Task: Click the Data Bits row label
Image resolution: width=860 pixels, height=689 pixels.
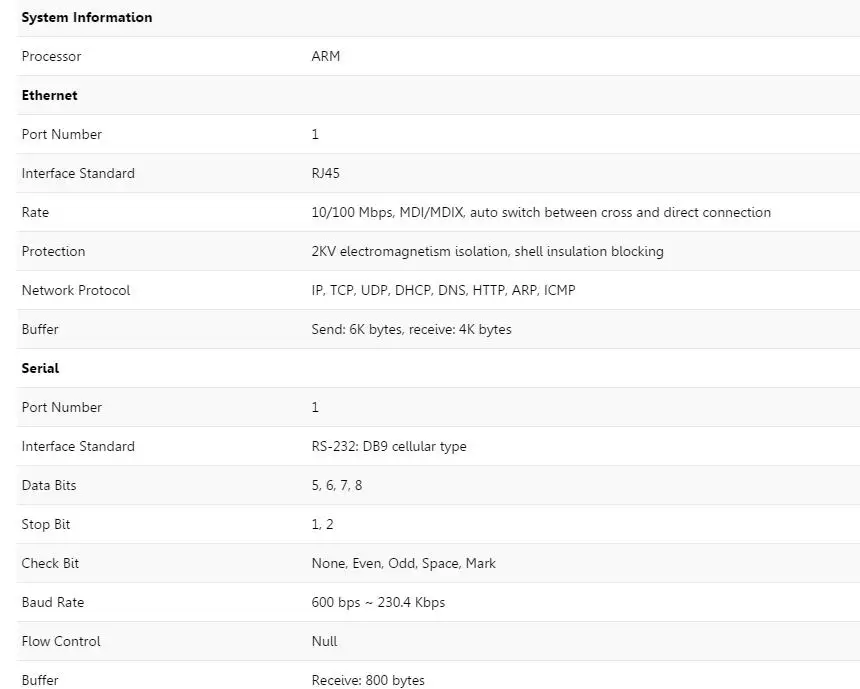Action: pos(49,485)
